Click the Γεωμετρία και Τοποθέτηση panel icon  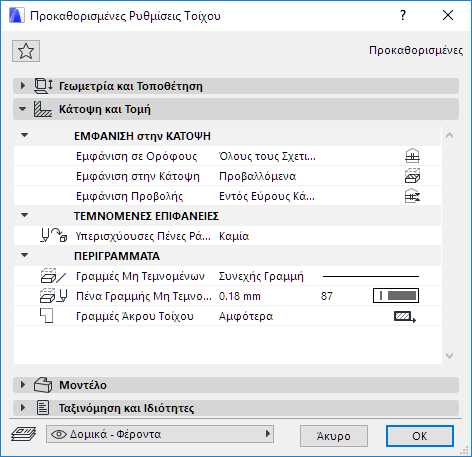click(43, 86)
